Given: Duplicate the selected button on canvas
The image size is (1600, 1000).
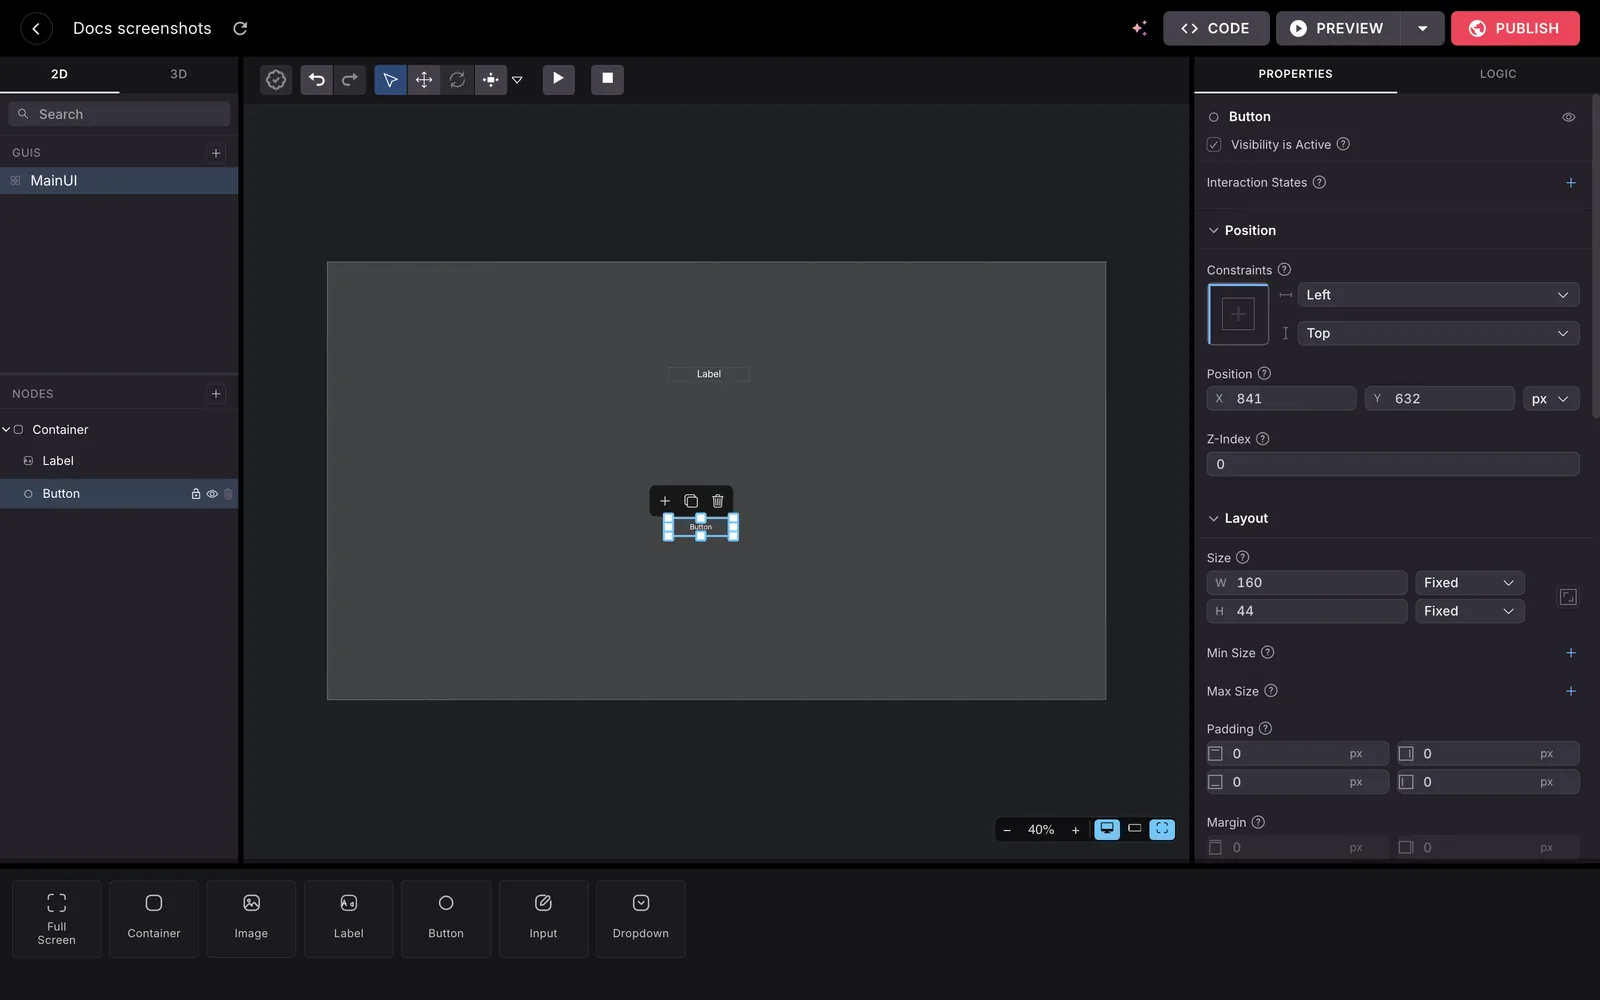Looking at the screenshot, I should tap(691, 501).
